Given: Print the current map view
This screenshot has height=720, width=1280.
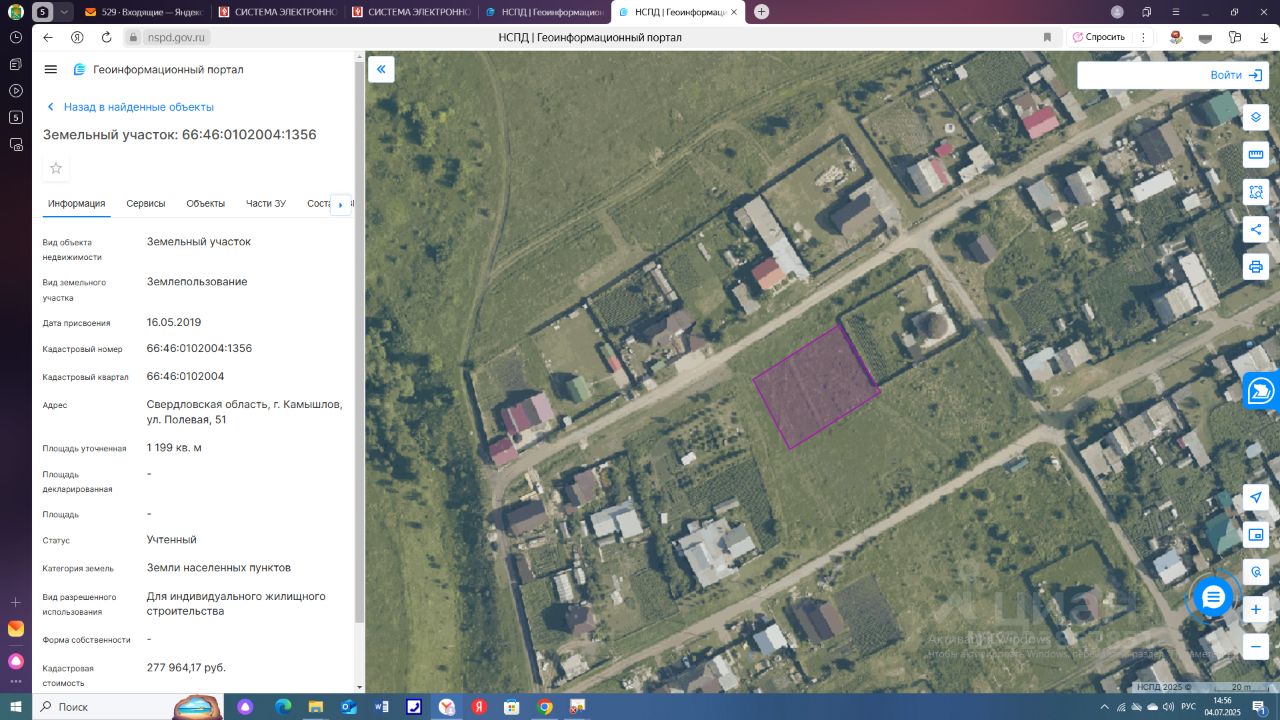Looking at the screenshot, I should pyautogui.click(x=1256, y=266).
